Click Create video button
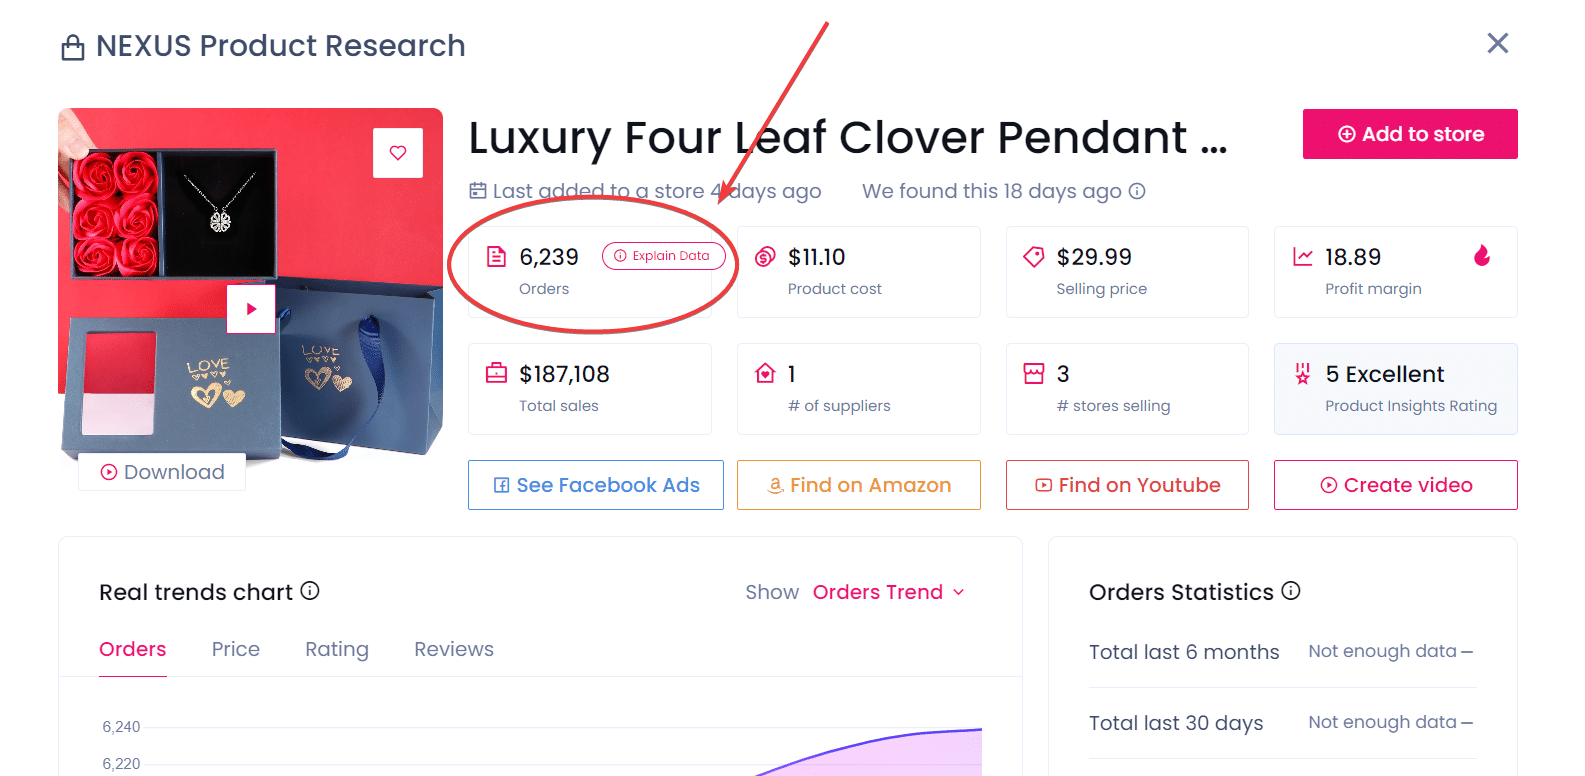This screenshot has height=776, width=1585. (1395, 485)
